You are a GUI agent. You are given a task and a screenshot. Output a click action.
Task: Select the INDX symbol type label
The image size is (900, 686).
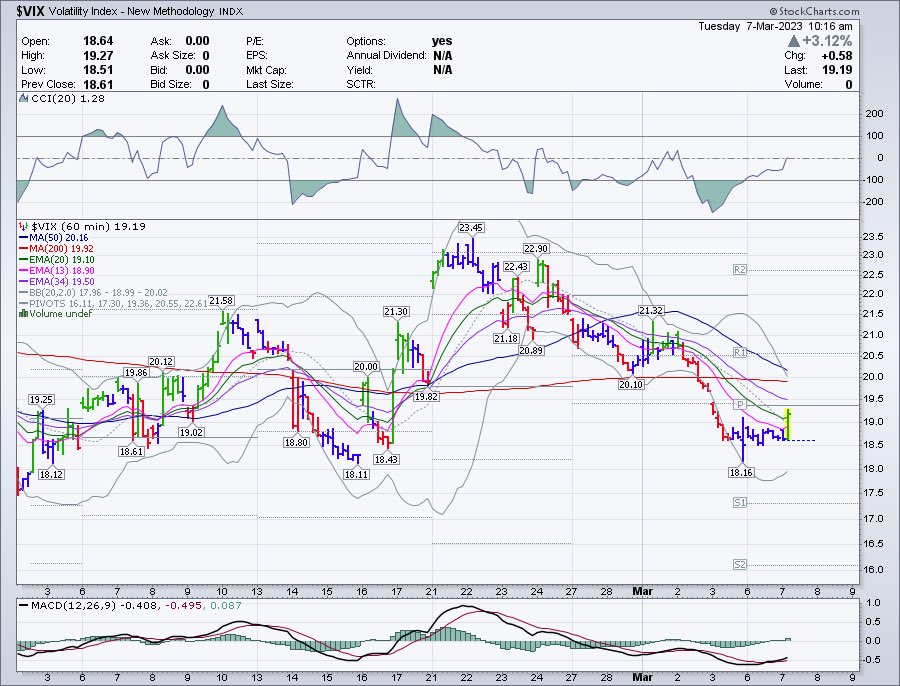click(230, 12)
